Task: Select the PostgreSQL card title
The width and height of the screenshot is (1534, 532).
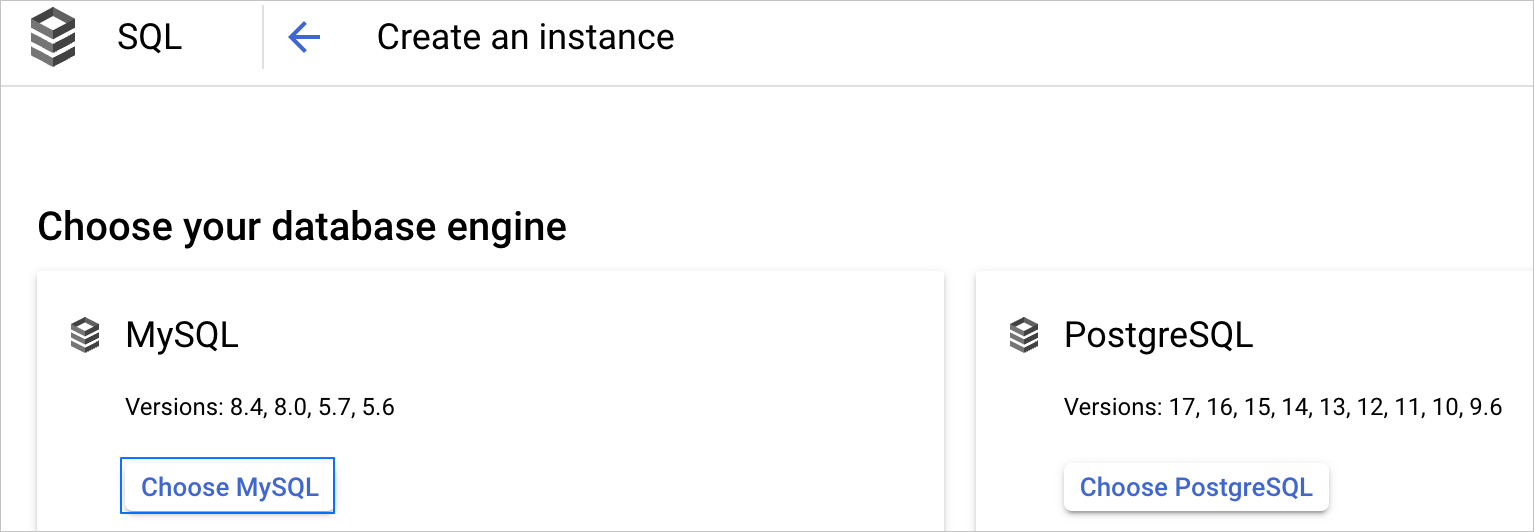Action: point(1158,335)
